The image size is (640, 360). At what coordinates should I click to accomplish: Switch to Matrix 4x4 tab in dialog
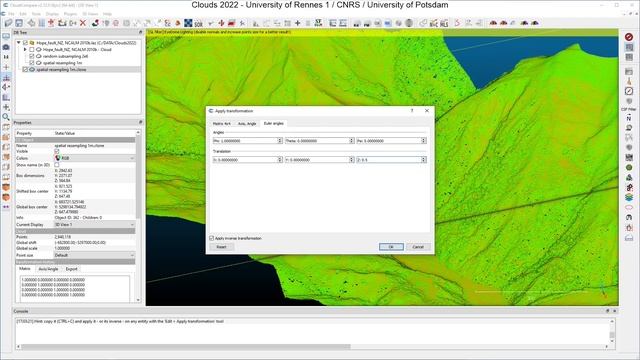click(x=222, y=123)
